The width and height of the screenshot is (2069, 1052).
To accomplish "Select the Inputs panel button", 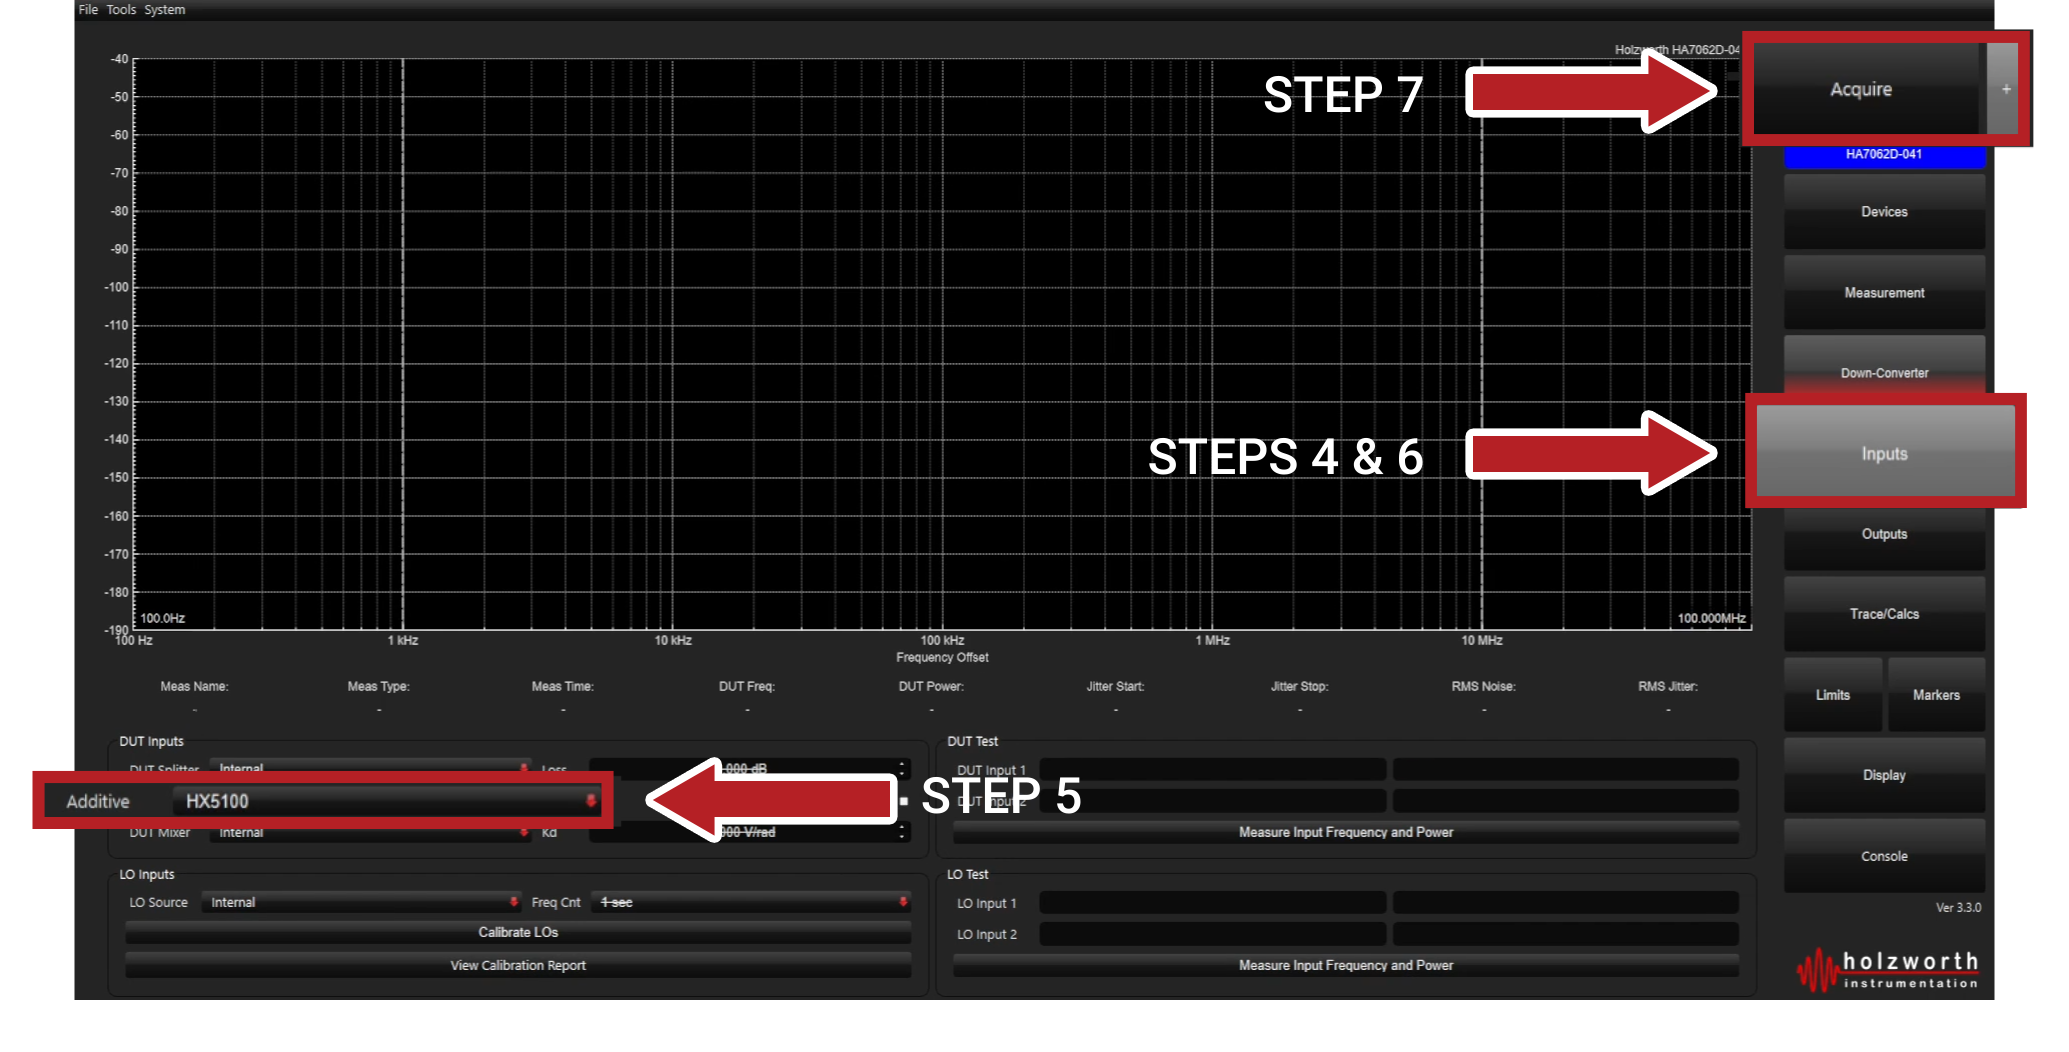I will 1884,454.
